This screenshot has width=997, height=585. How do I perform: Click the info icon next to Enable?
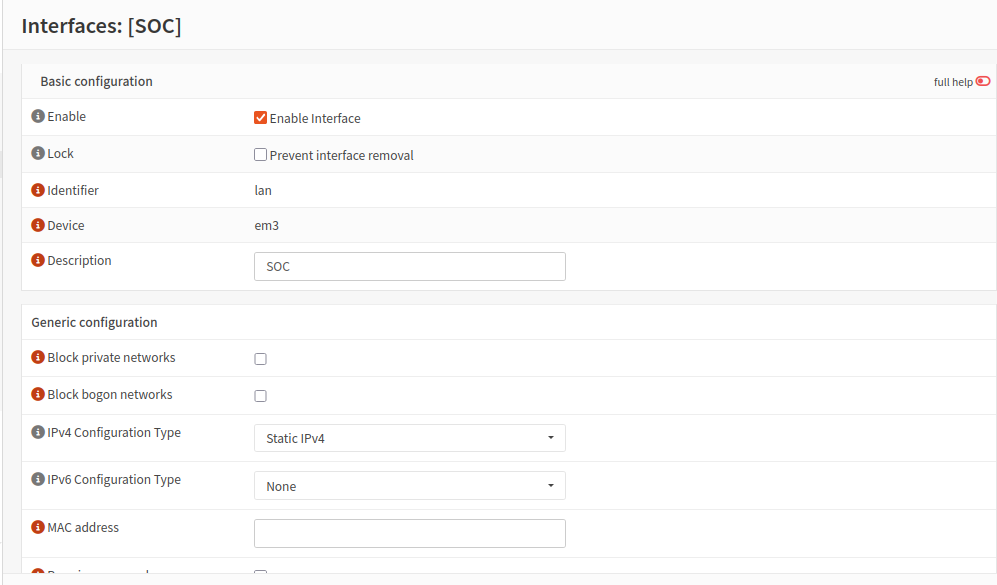click(x=39, y=117)
